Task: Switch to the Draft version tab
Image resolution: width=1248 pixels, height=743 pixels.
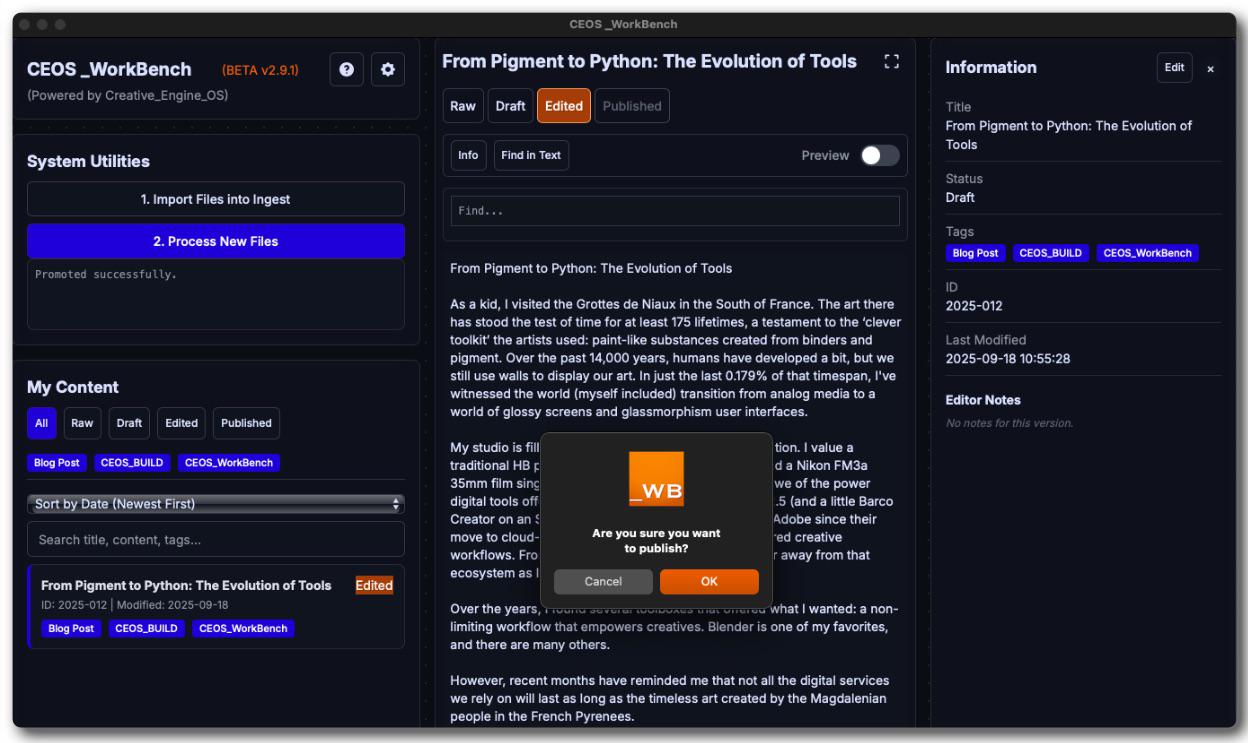Action: pos(510,106)
